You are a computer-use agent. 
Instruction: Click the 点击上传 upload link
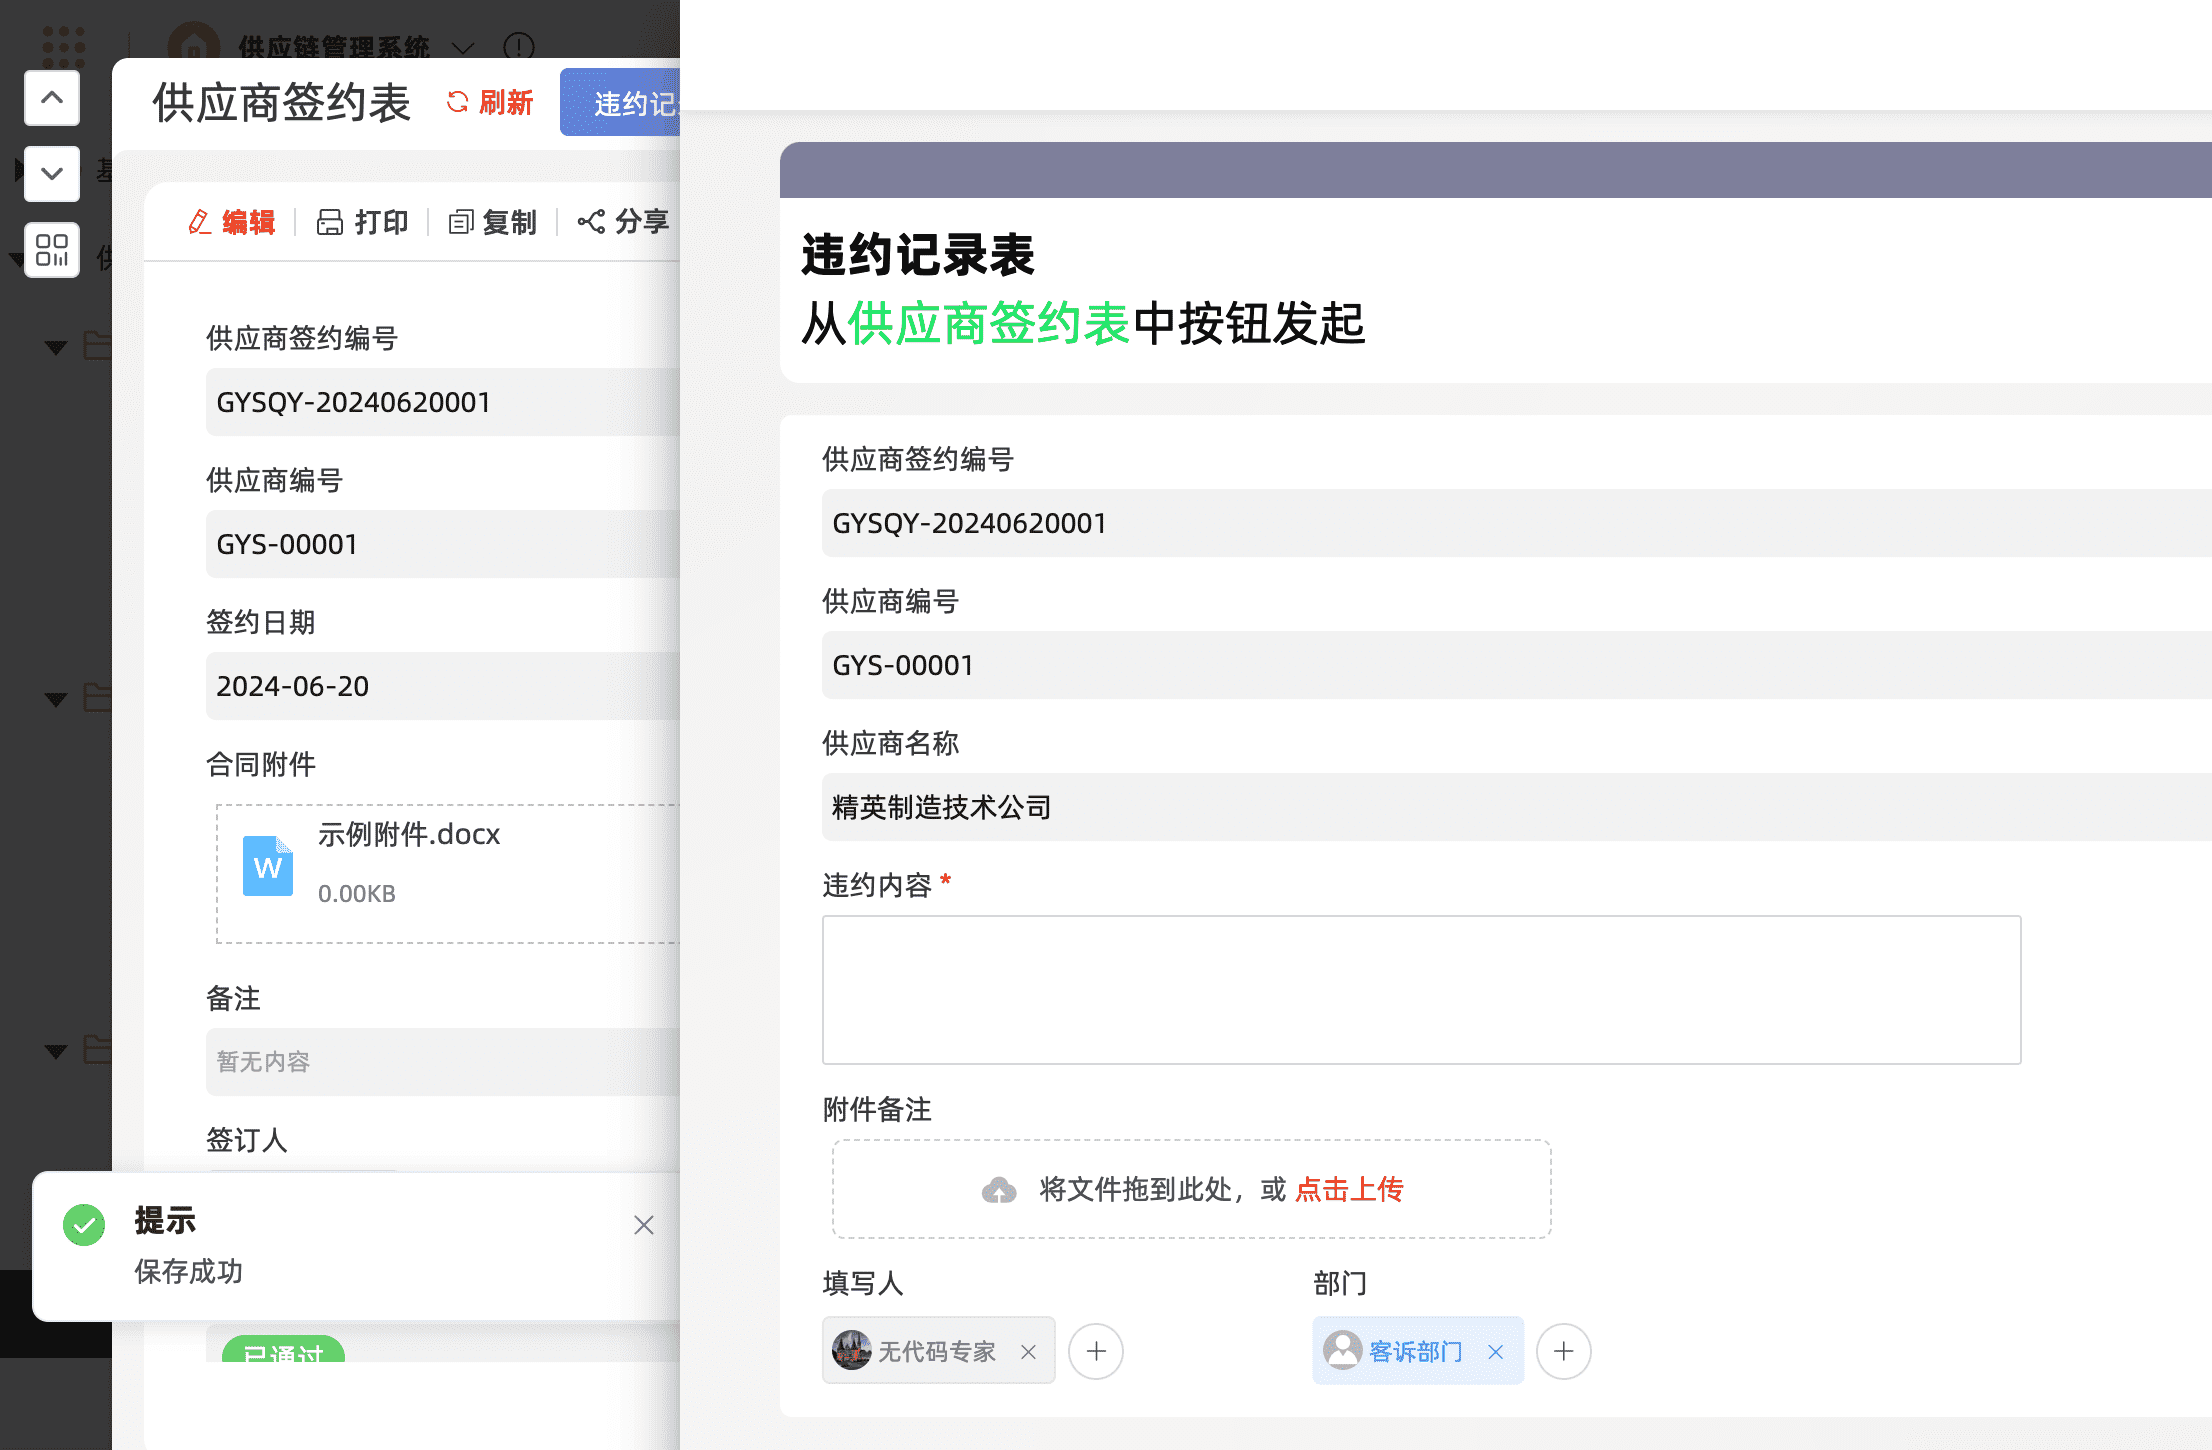pyautogui.click(x=1349, y=1190)
